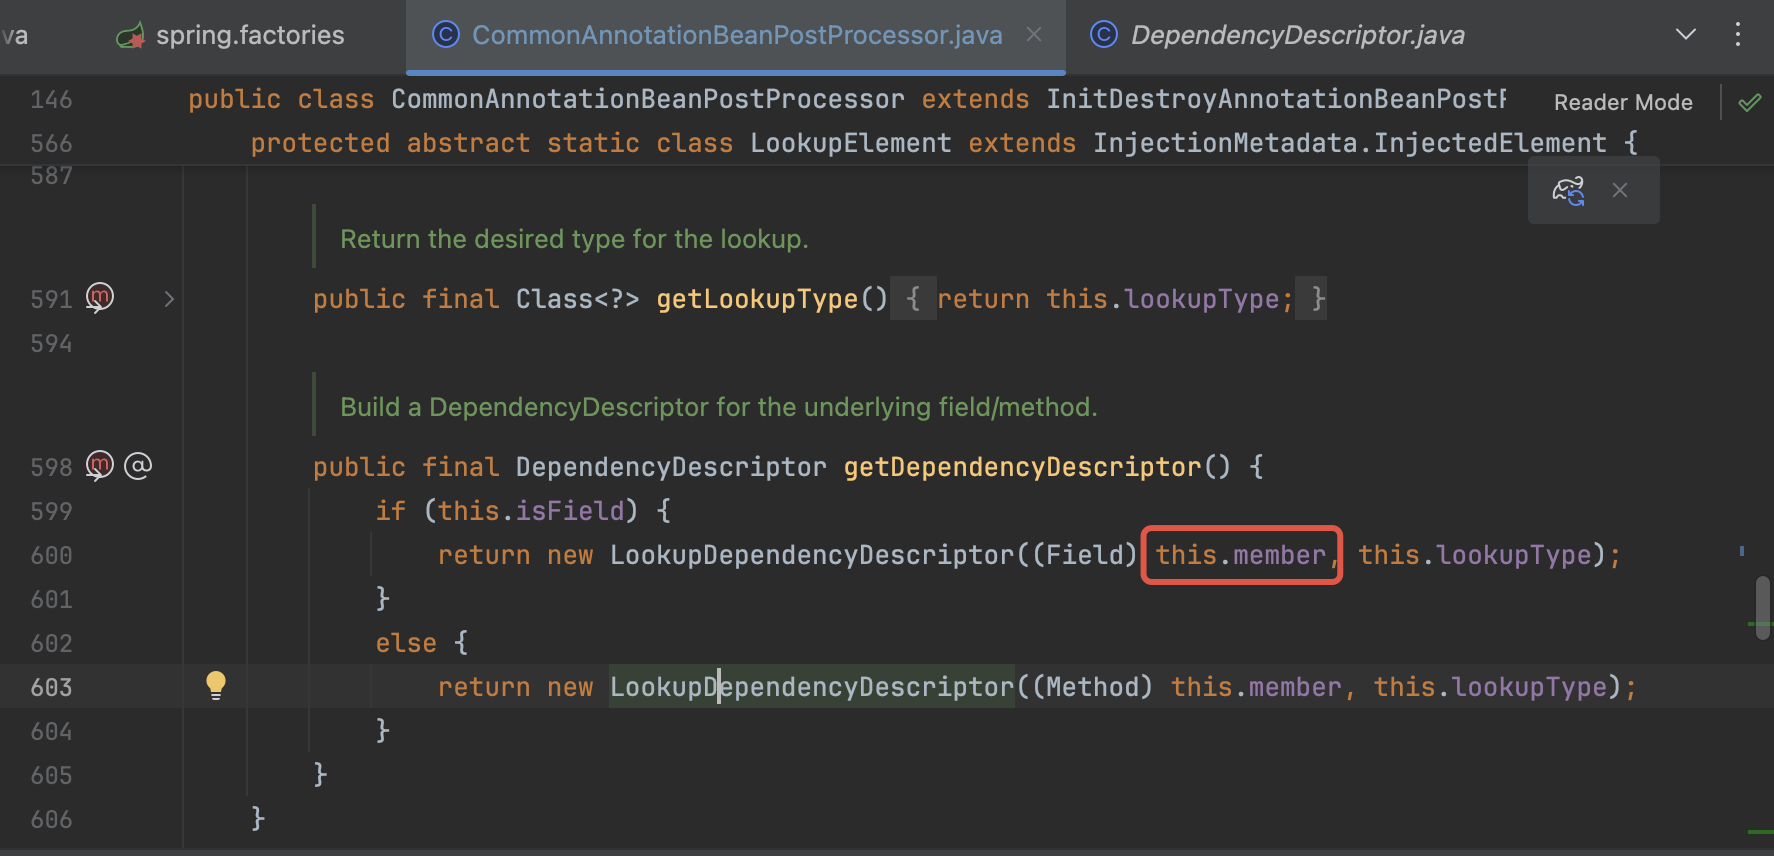Click the editor vertical scrollbar thumb
The width and height of the screenshot is (1774, 856).
[1763, 607]
